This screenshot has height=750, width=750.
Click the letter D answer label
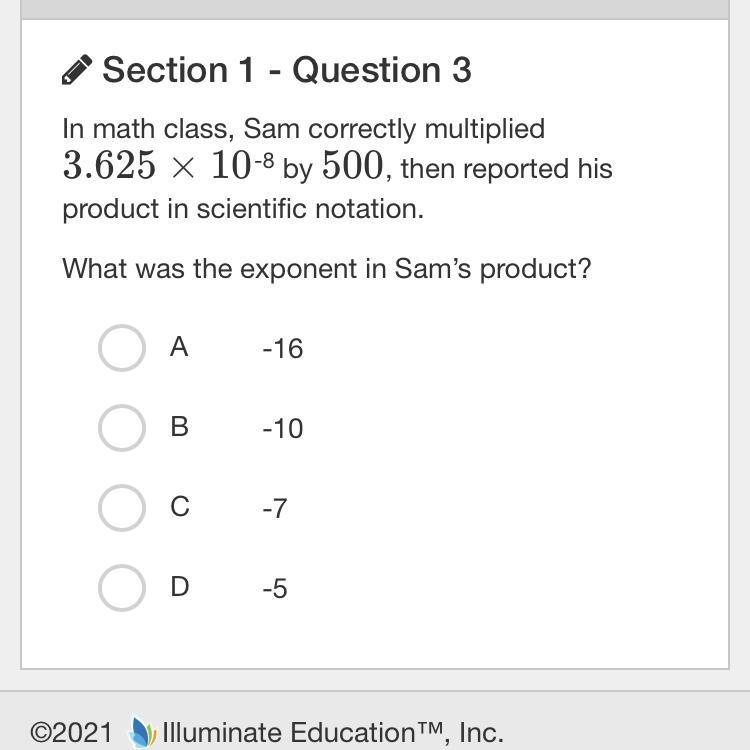click(x=179, y=587)
